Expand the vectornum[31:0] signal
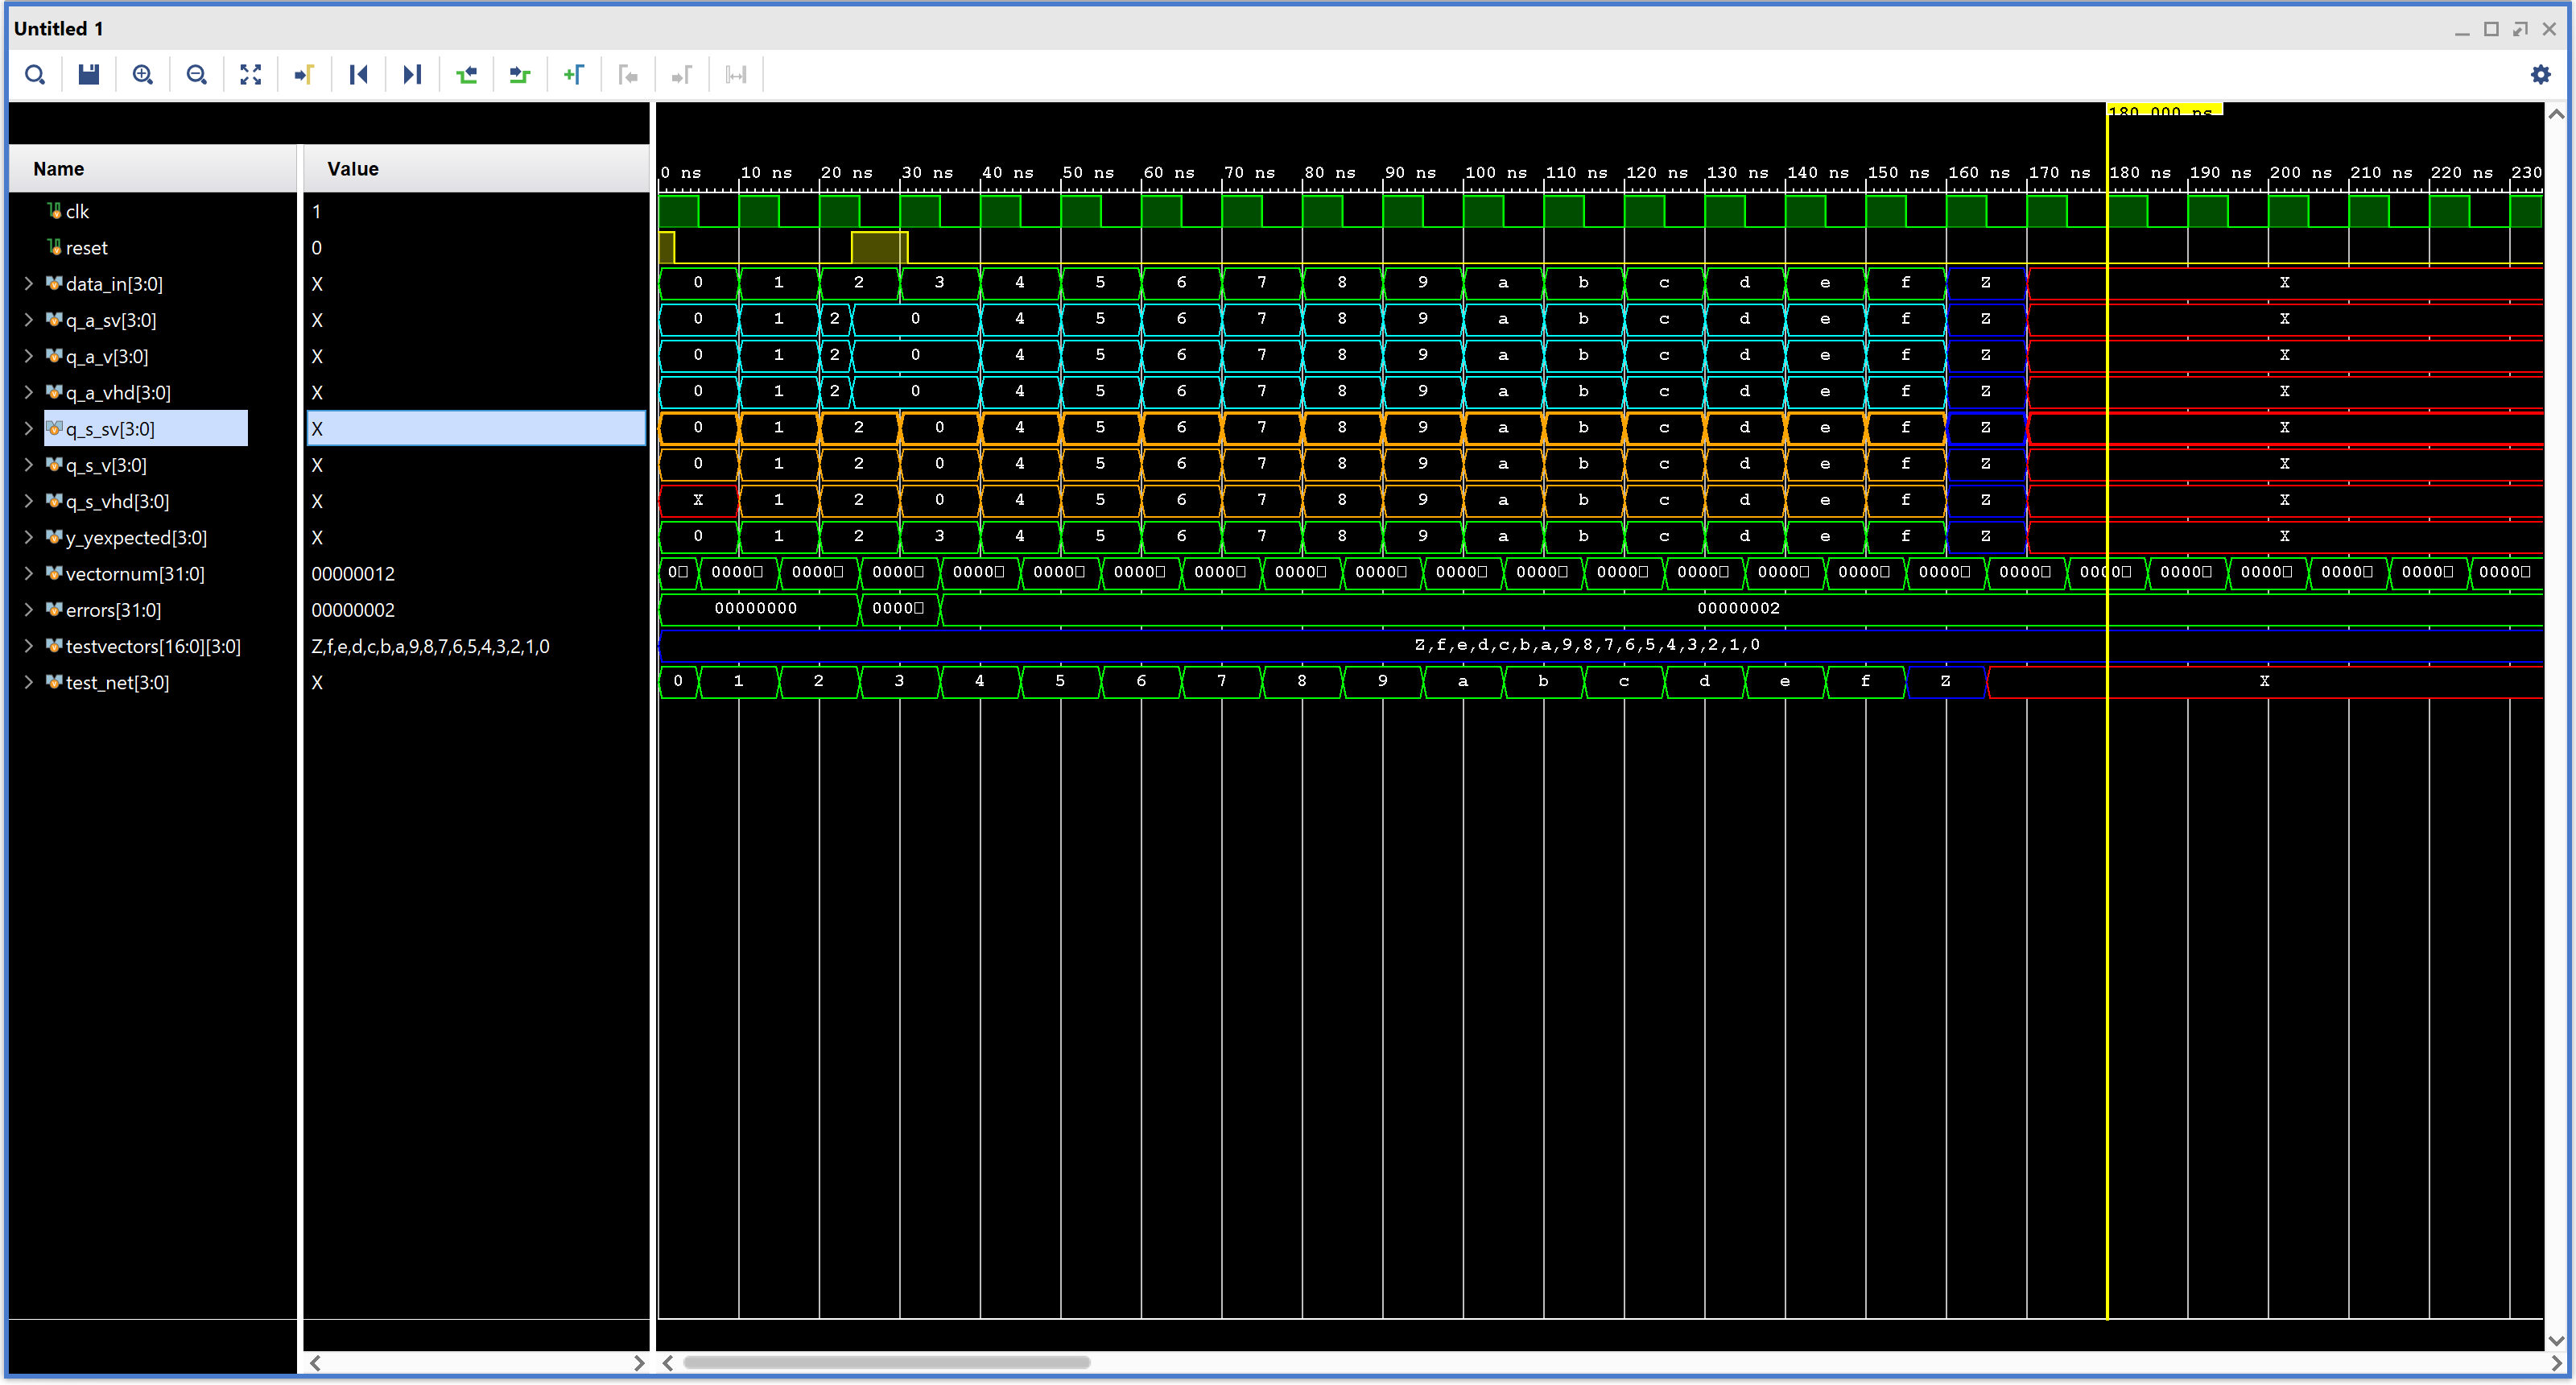Image resolution: width=2576 pixels, height=1385 pixels. [29, 574]
